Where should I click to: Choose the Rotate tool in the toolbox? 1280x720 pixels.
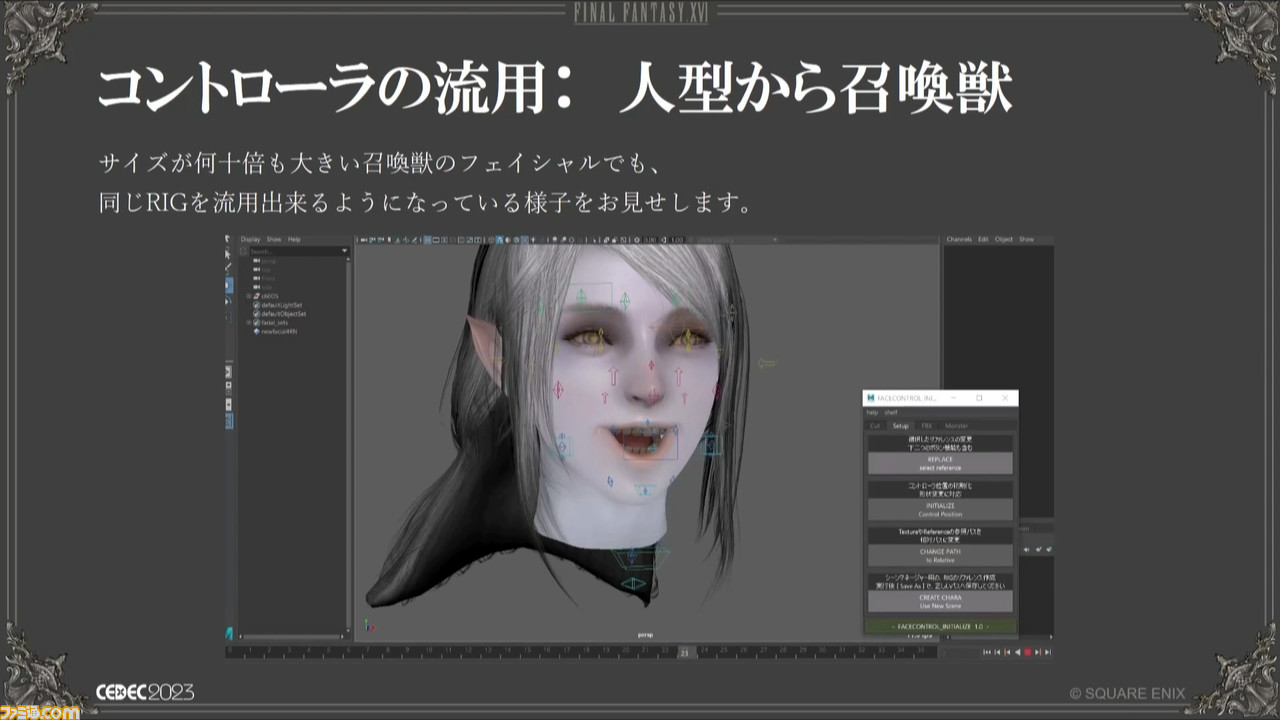point(229,299)
